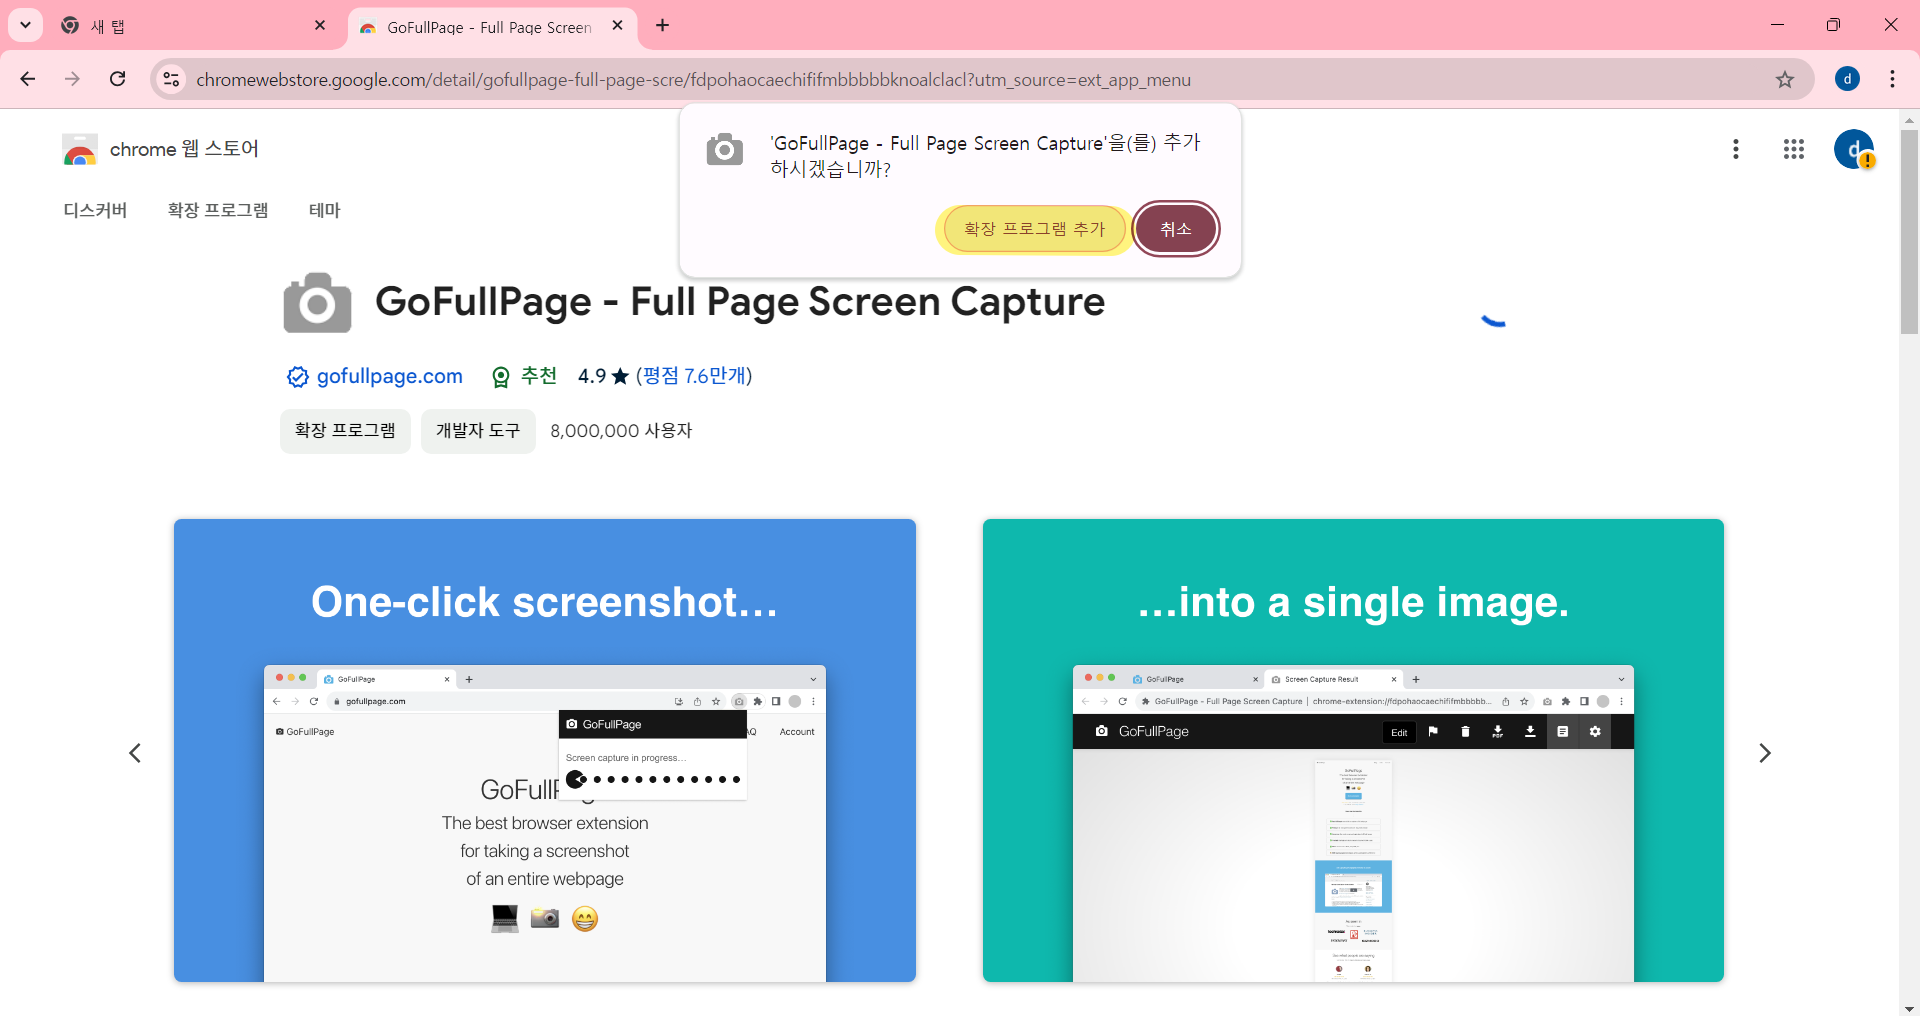Click the GoFullPage - Full Page Screen Capture title
Image resolution: width=1920 pixels, height=1016 pixels.
[x=740, y=302]
